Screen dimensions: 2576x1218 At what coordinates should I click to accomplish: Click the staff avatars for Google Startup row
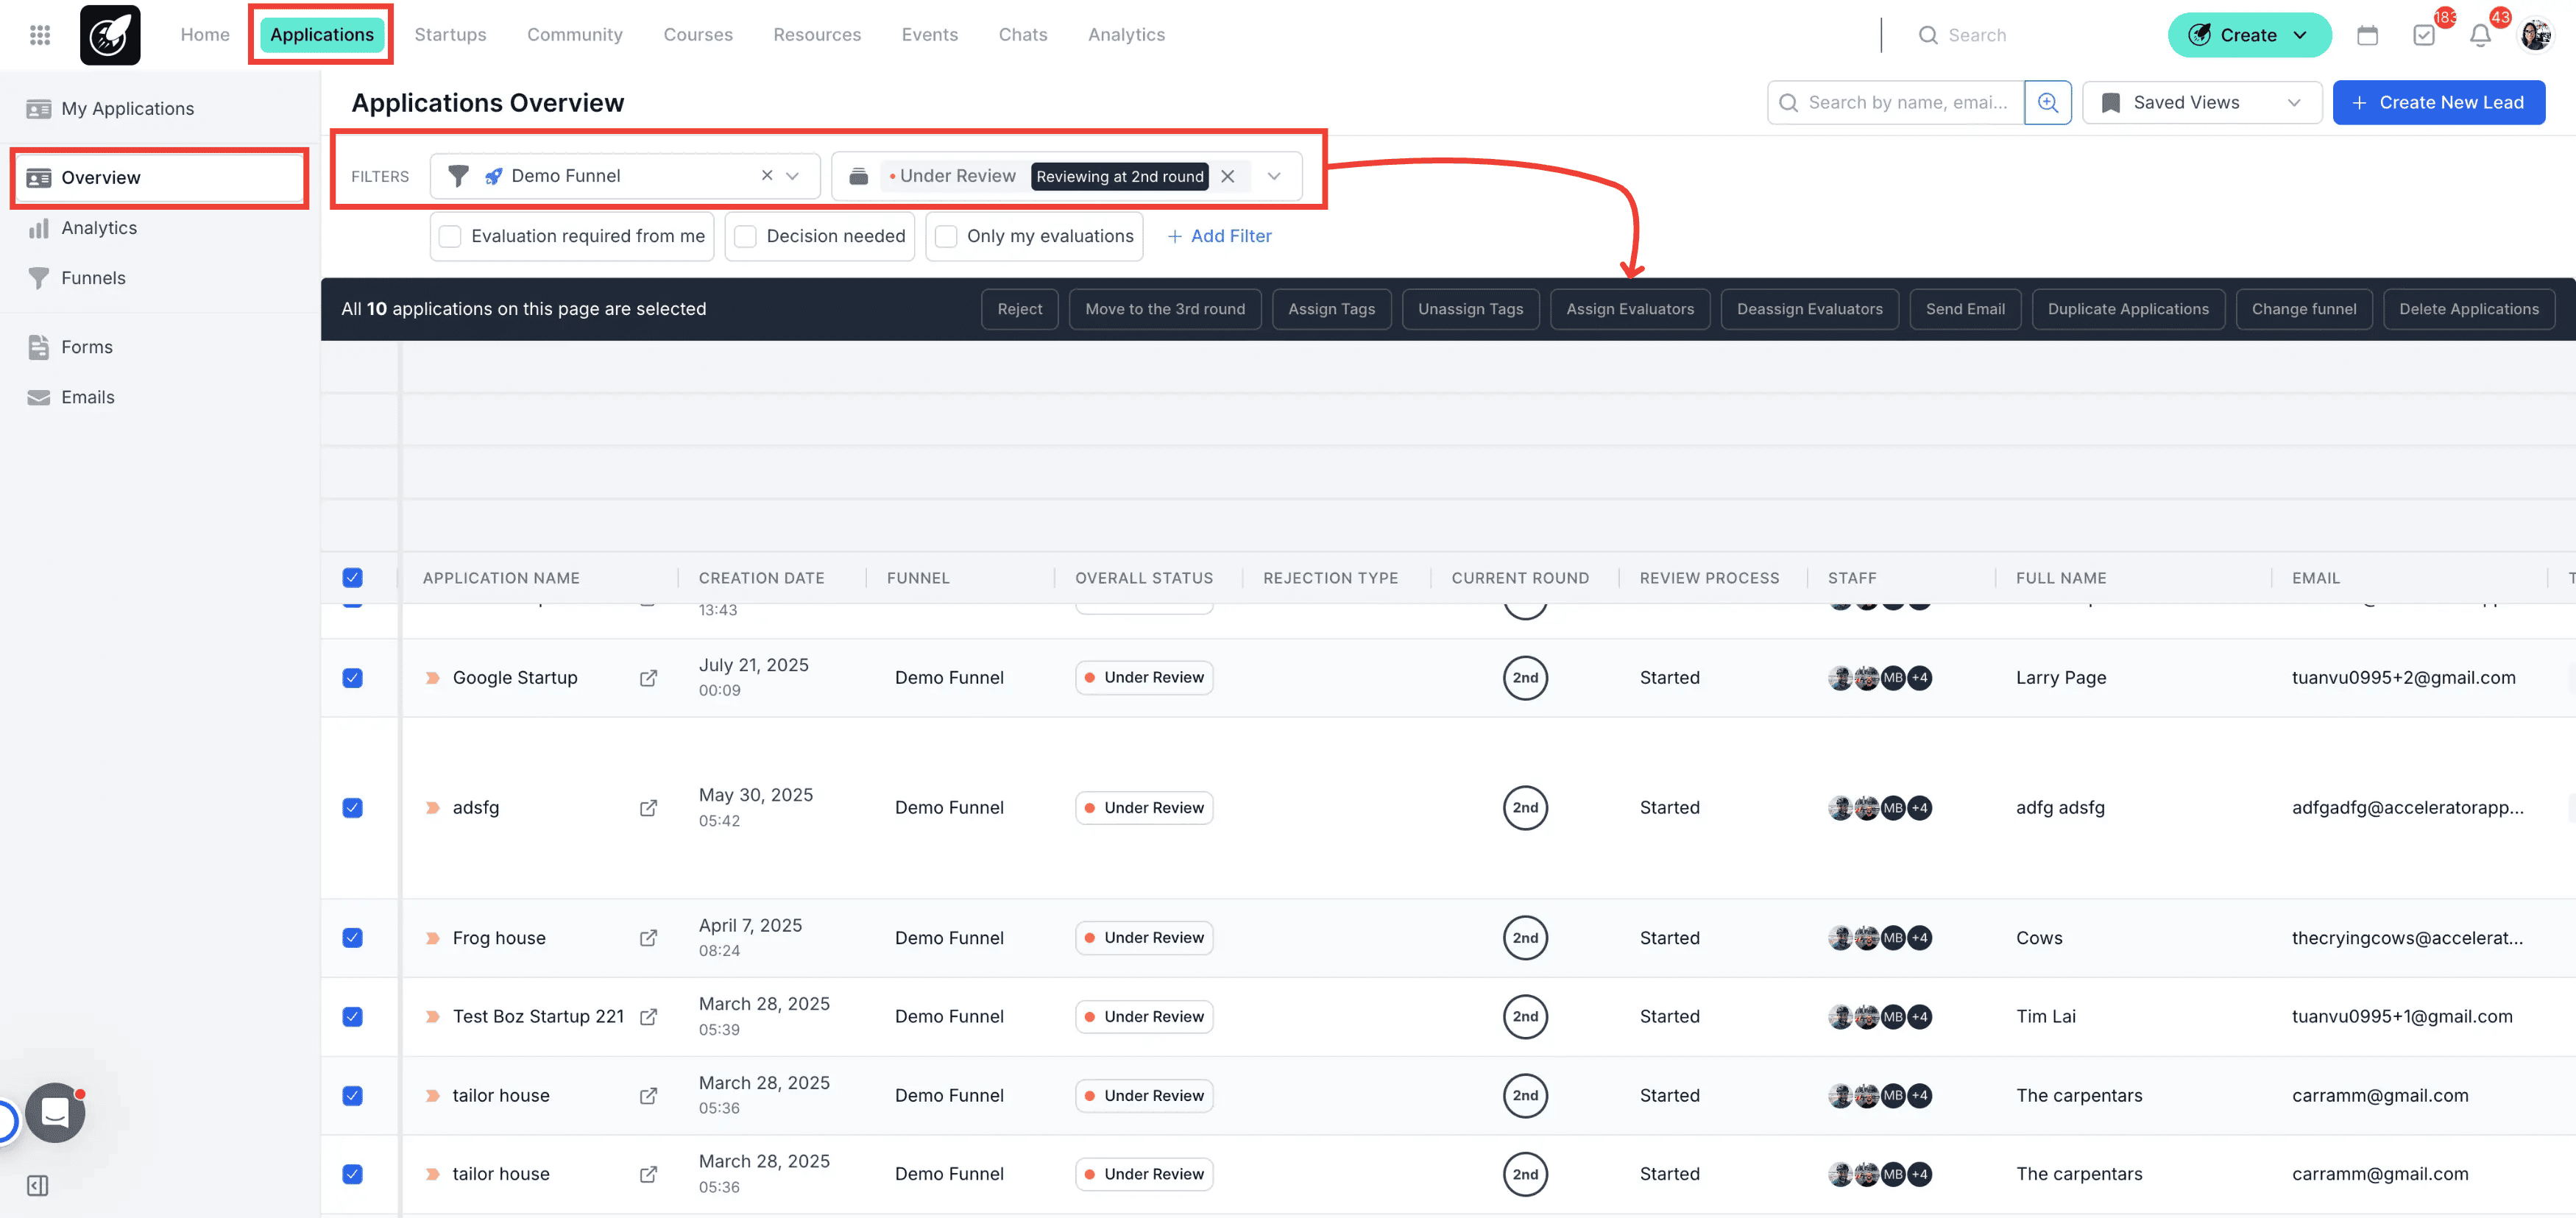[x=1879, y=678]
